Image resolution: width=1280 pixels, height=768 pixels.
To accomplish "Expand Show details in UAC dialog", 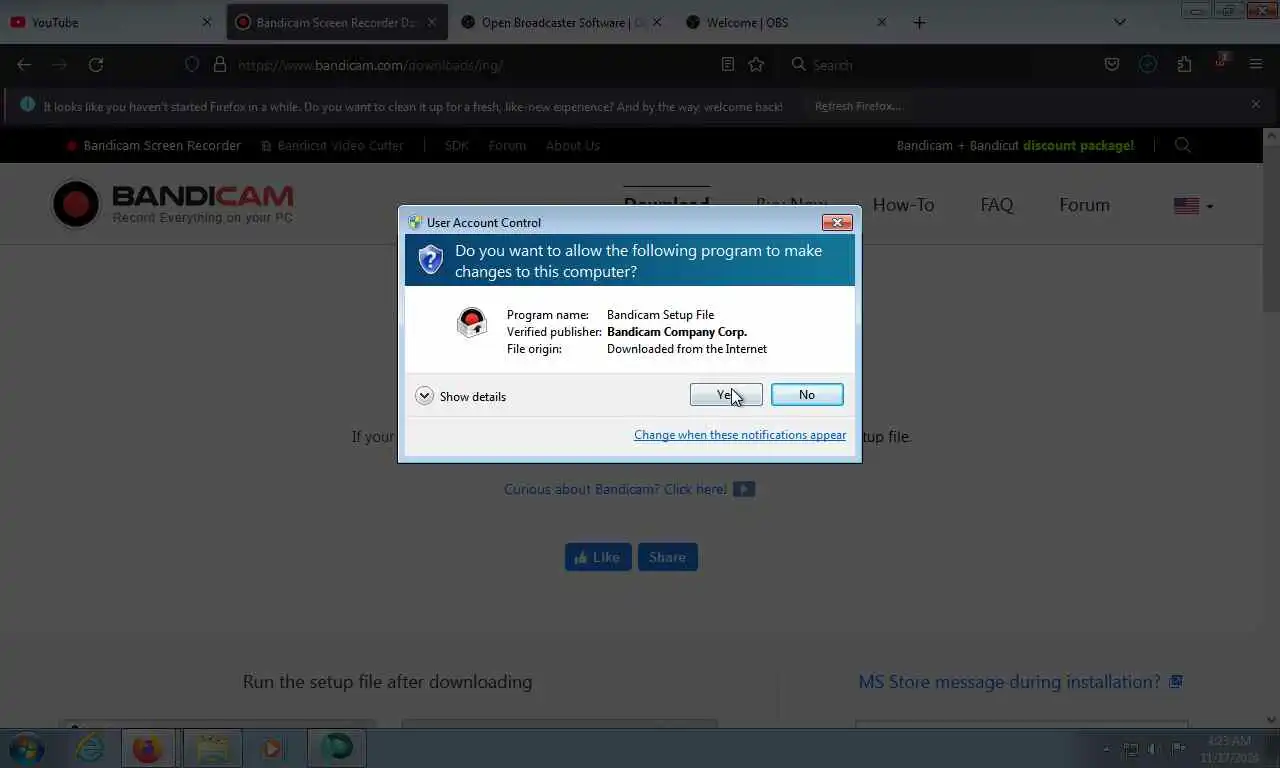I will coord(461,396).
